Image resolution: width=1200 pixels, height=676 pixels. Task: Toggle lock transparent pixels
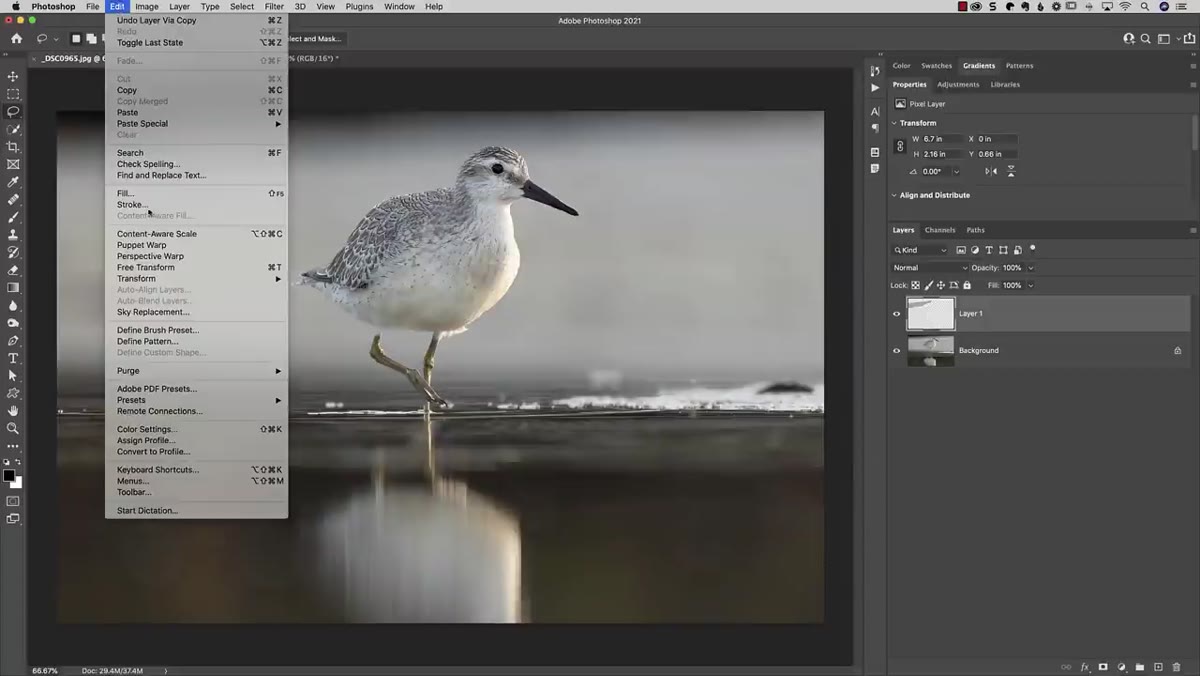coord(915,285)
